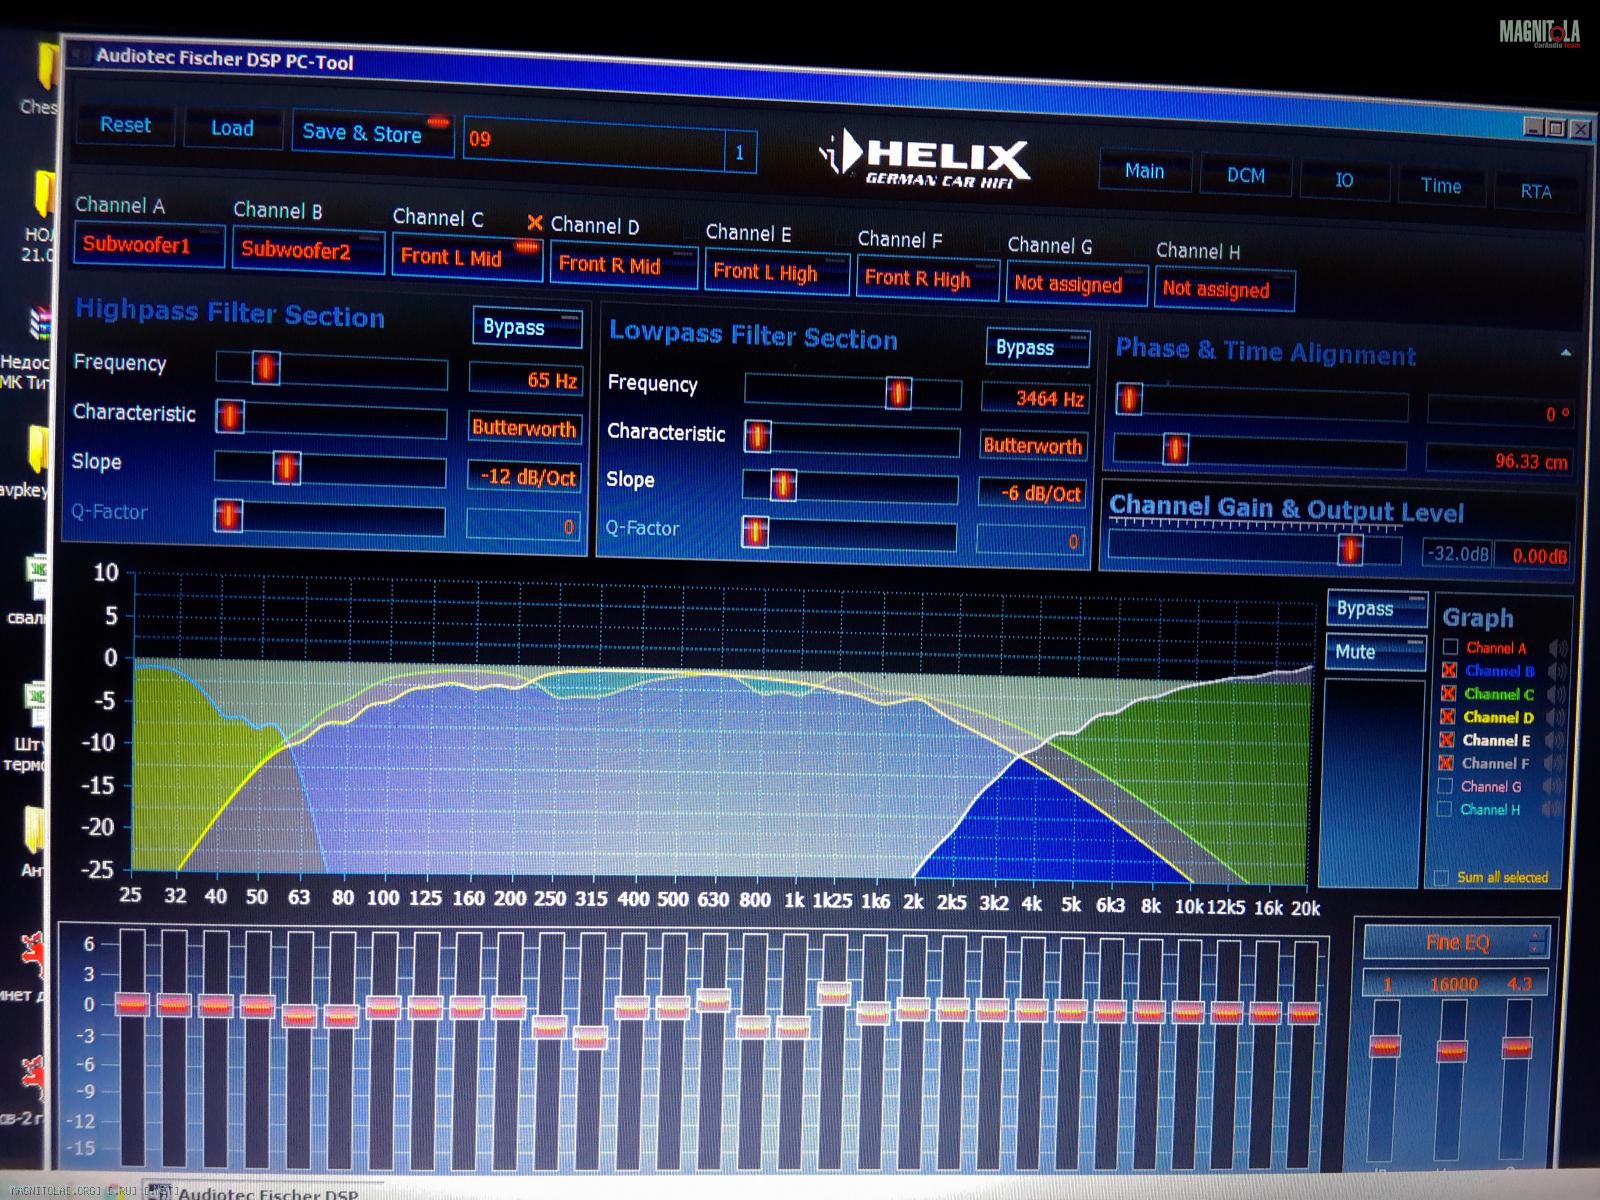This screenshot has height=1200, width=1600.
Task: Click speaker icon next to Channel D
Action: tap(1557, 718)
